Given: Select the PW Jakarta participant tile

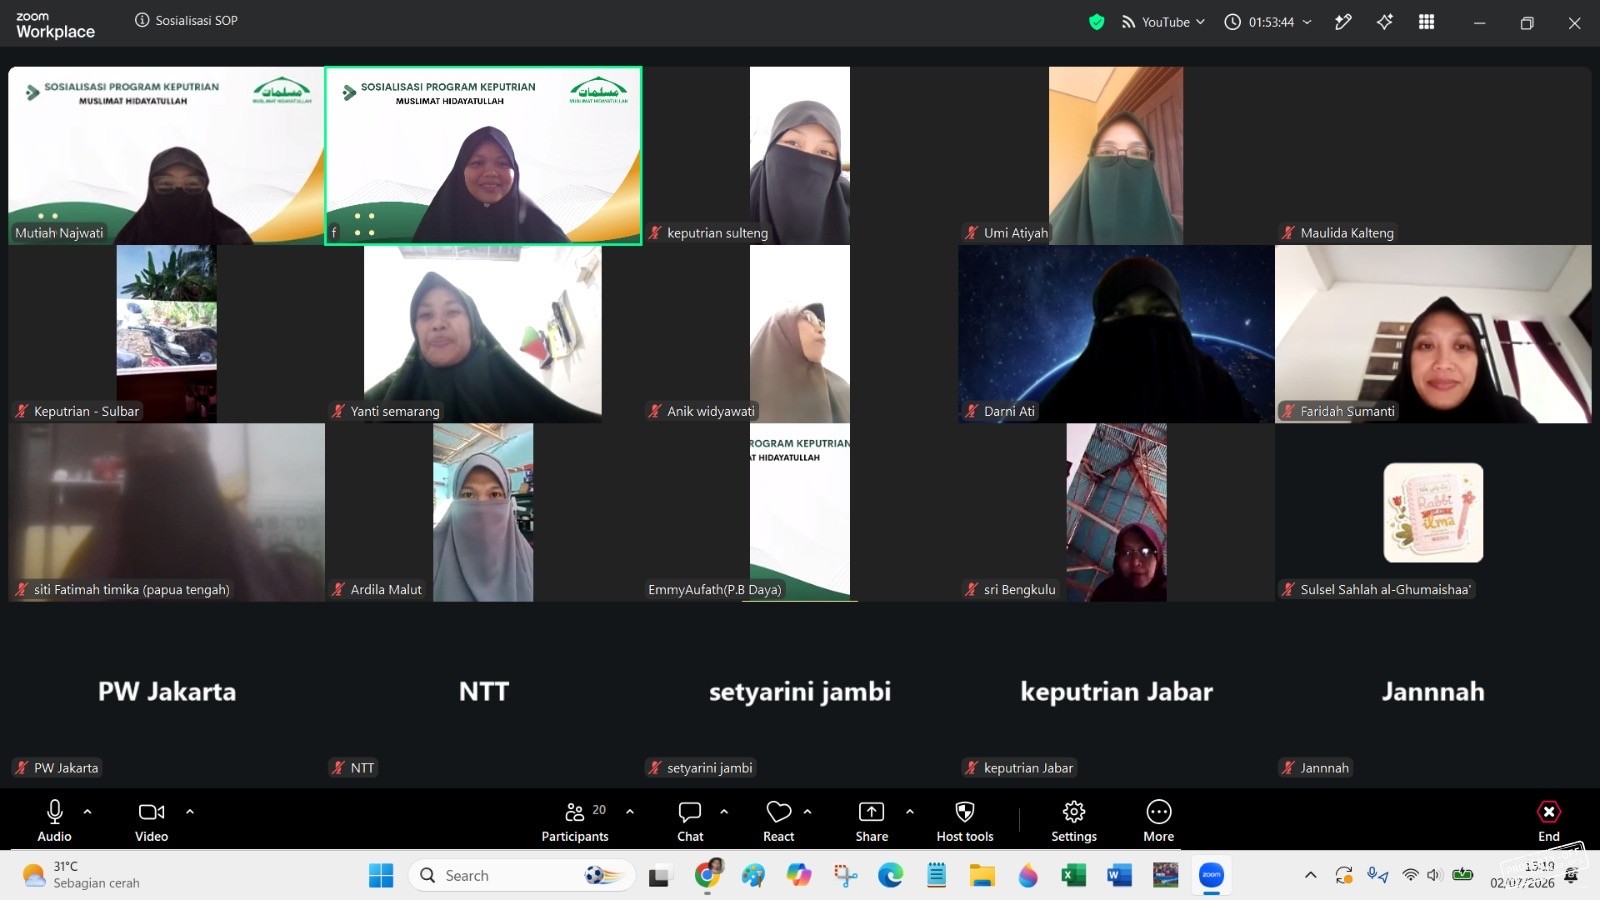Looking at the screenshot, I should 167,691.
